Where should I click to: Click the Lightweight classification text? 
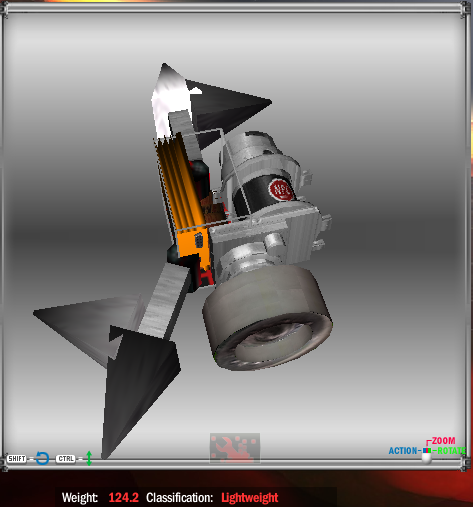(250, 498)
